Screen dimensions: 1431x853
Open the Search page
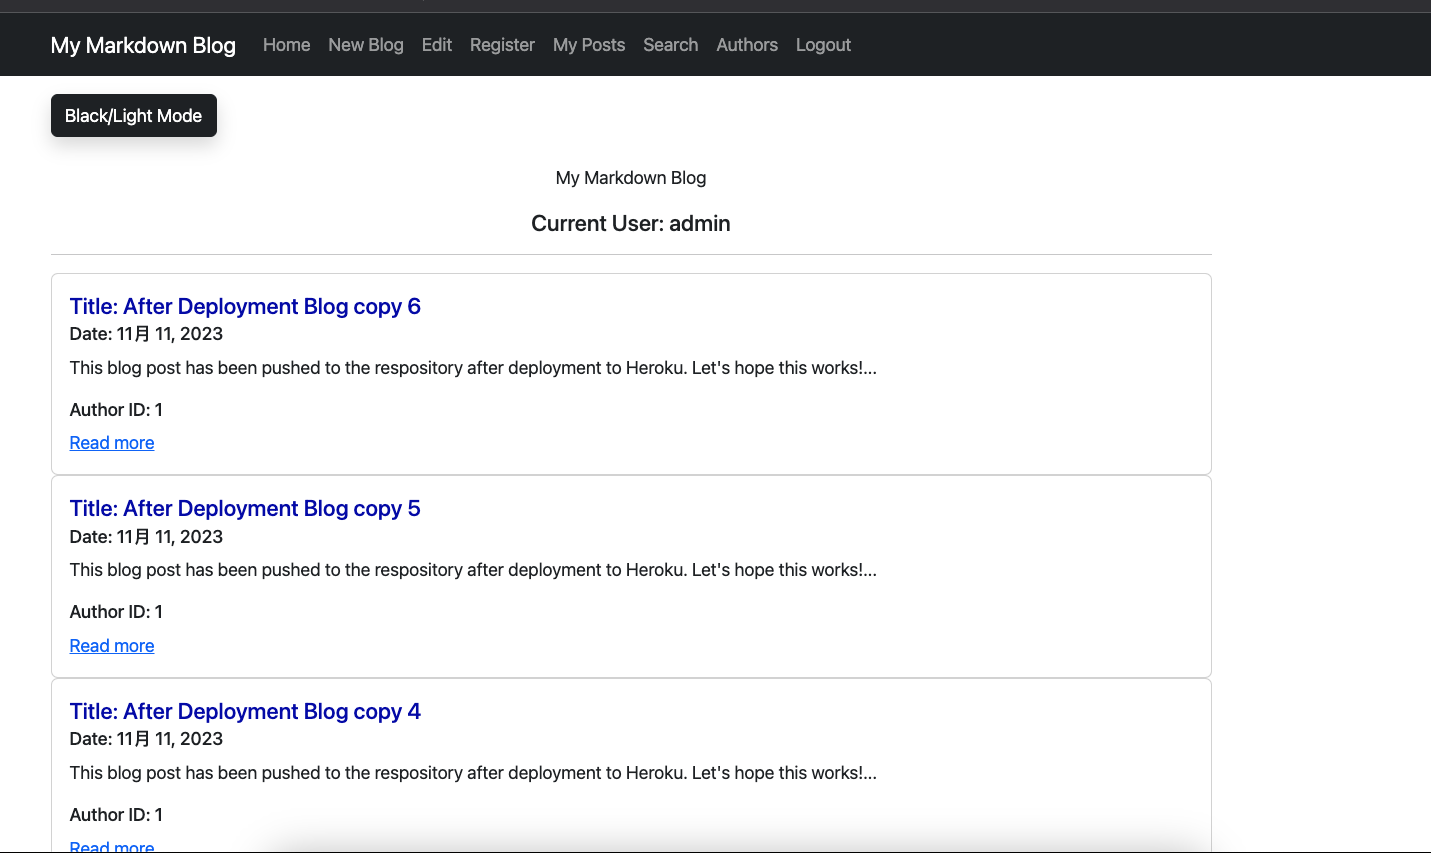click(x=671, y=45)
